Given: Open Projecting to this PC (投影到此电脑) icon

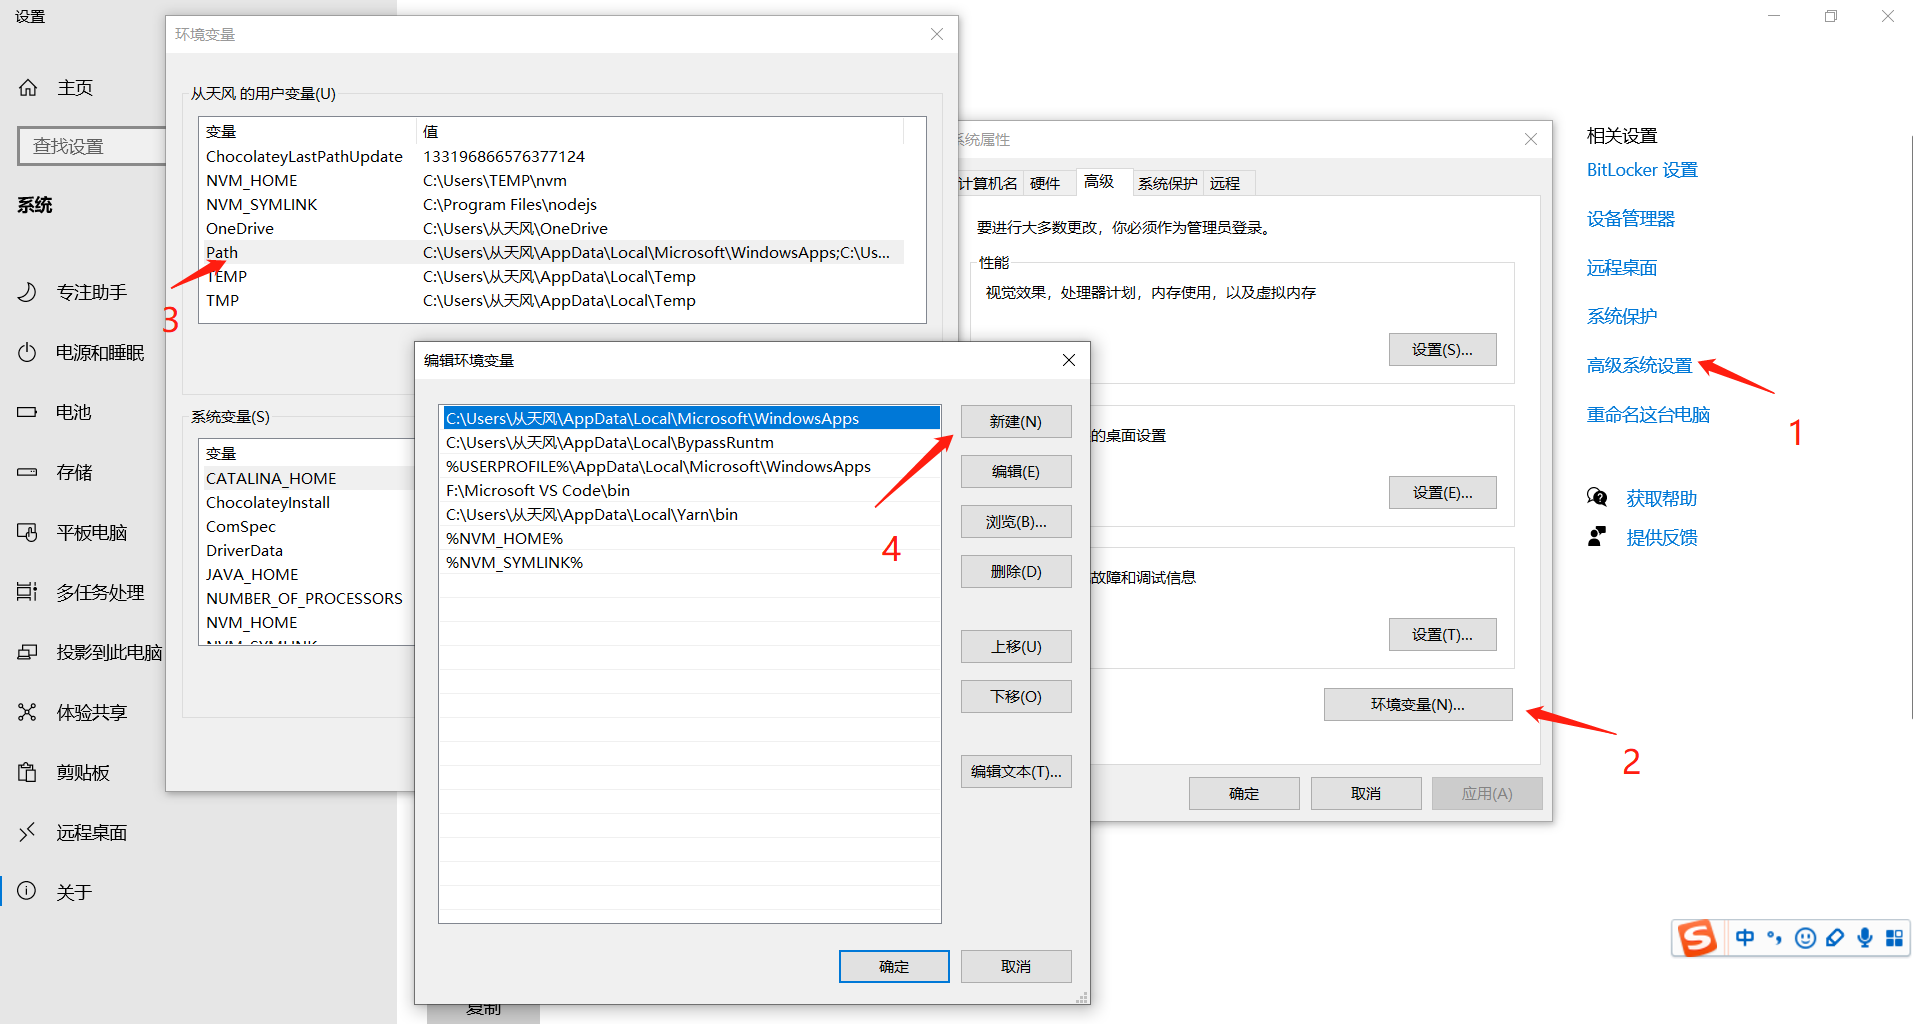Looking at the screenshot, I should point(27,652).
